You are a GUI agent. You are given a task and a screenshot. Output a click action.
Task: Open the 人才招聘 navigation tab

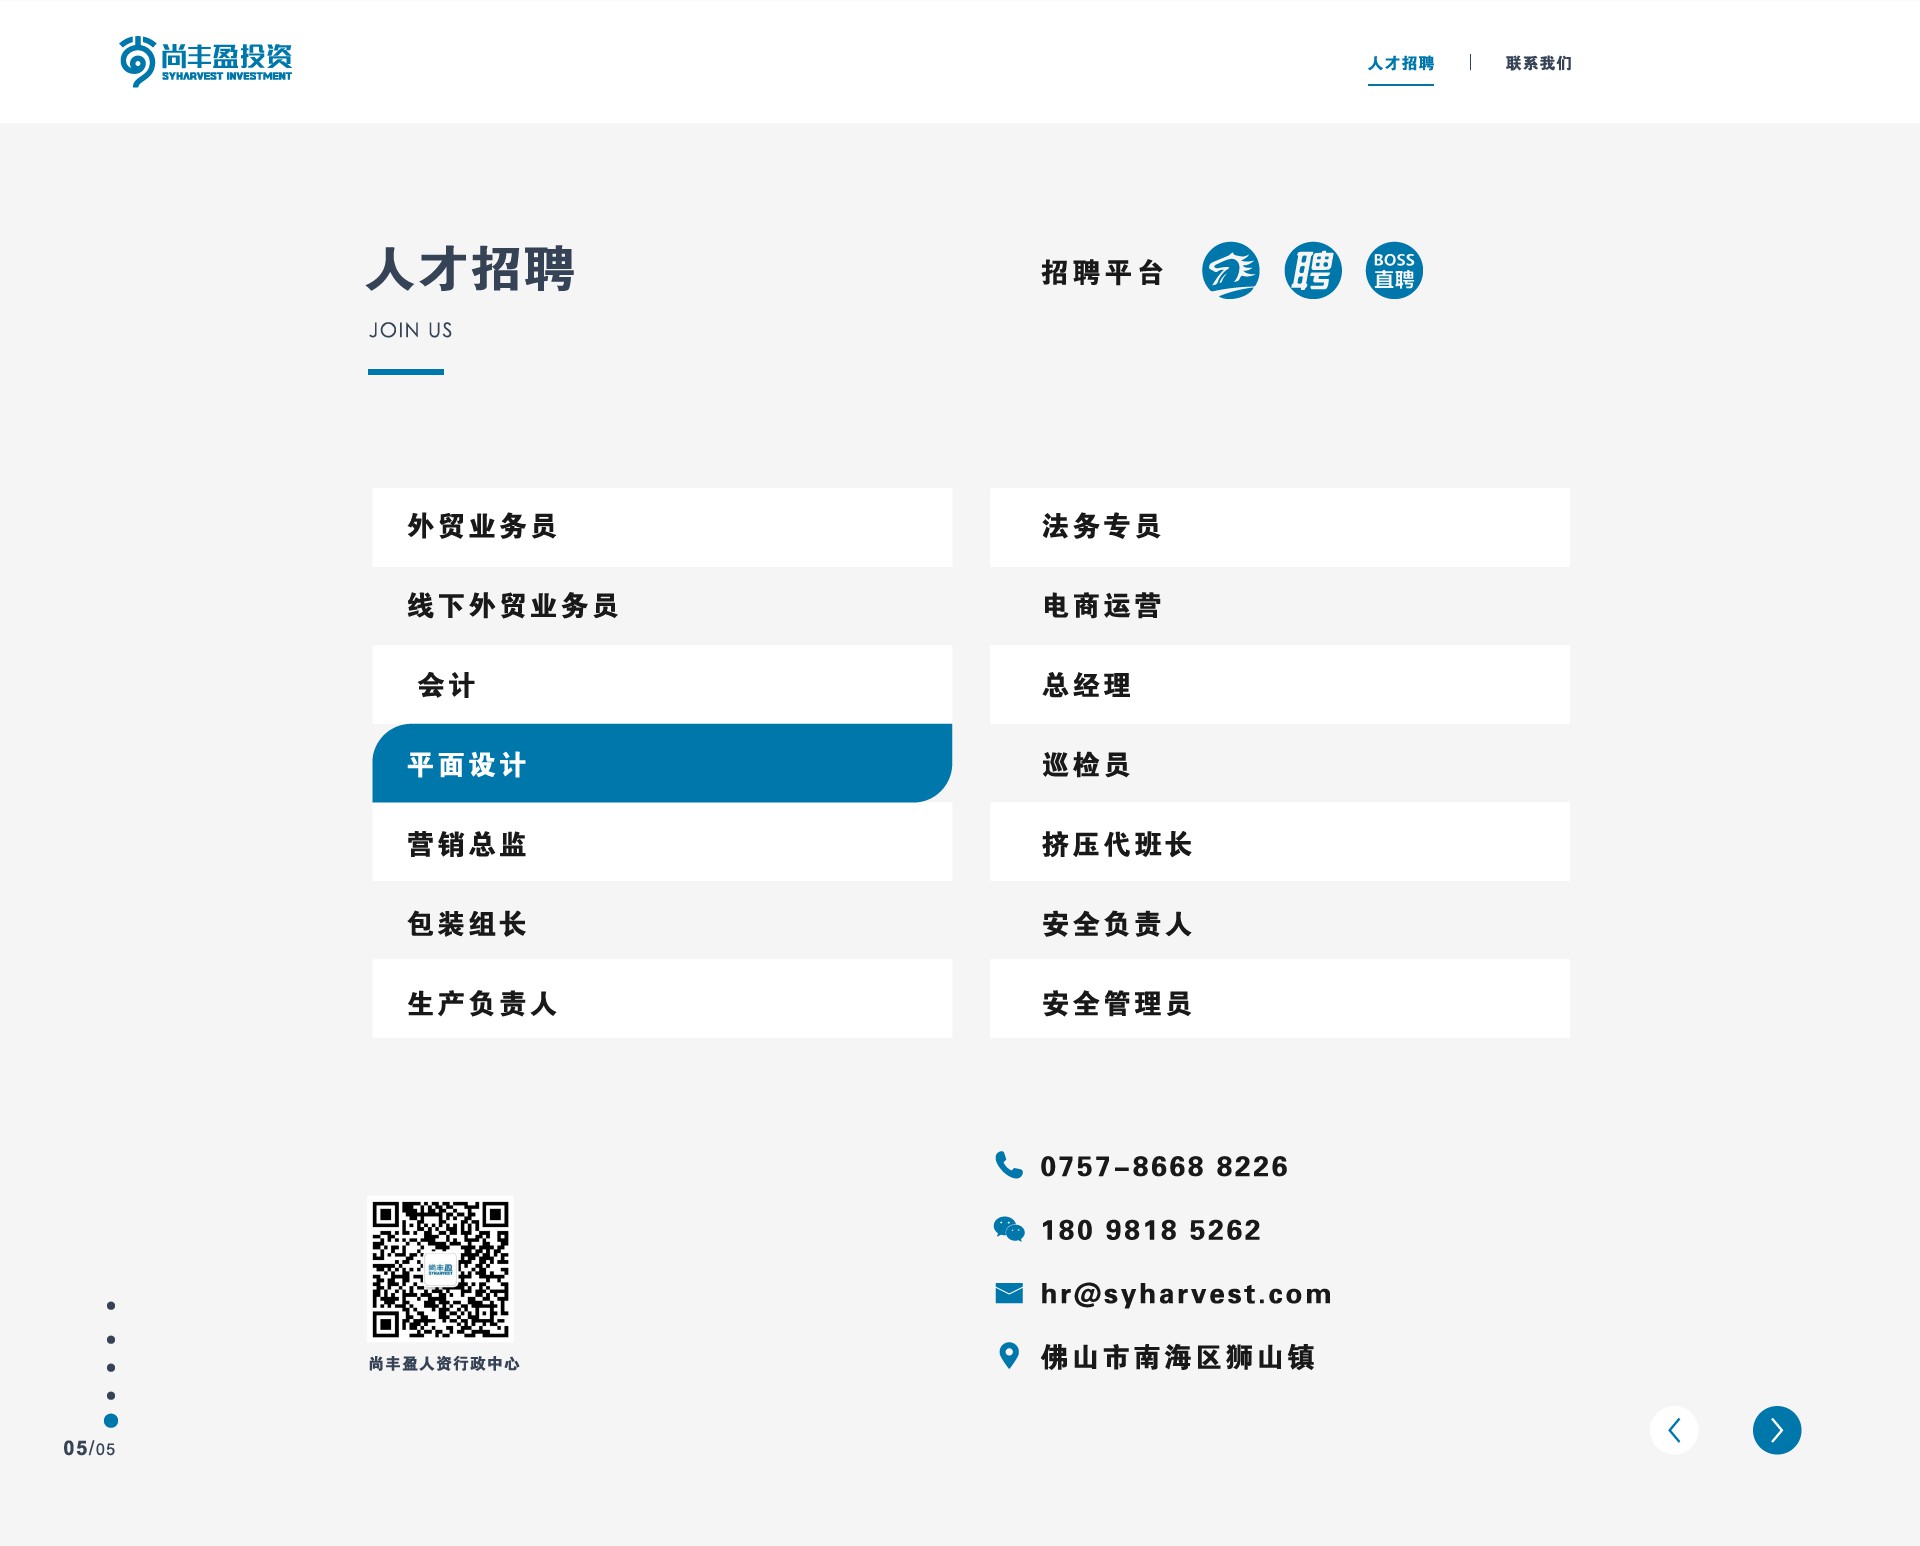1400,63
